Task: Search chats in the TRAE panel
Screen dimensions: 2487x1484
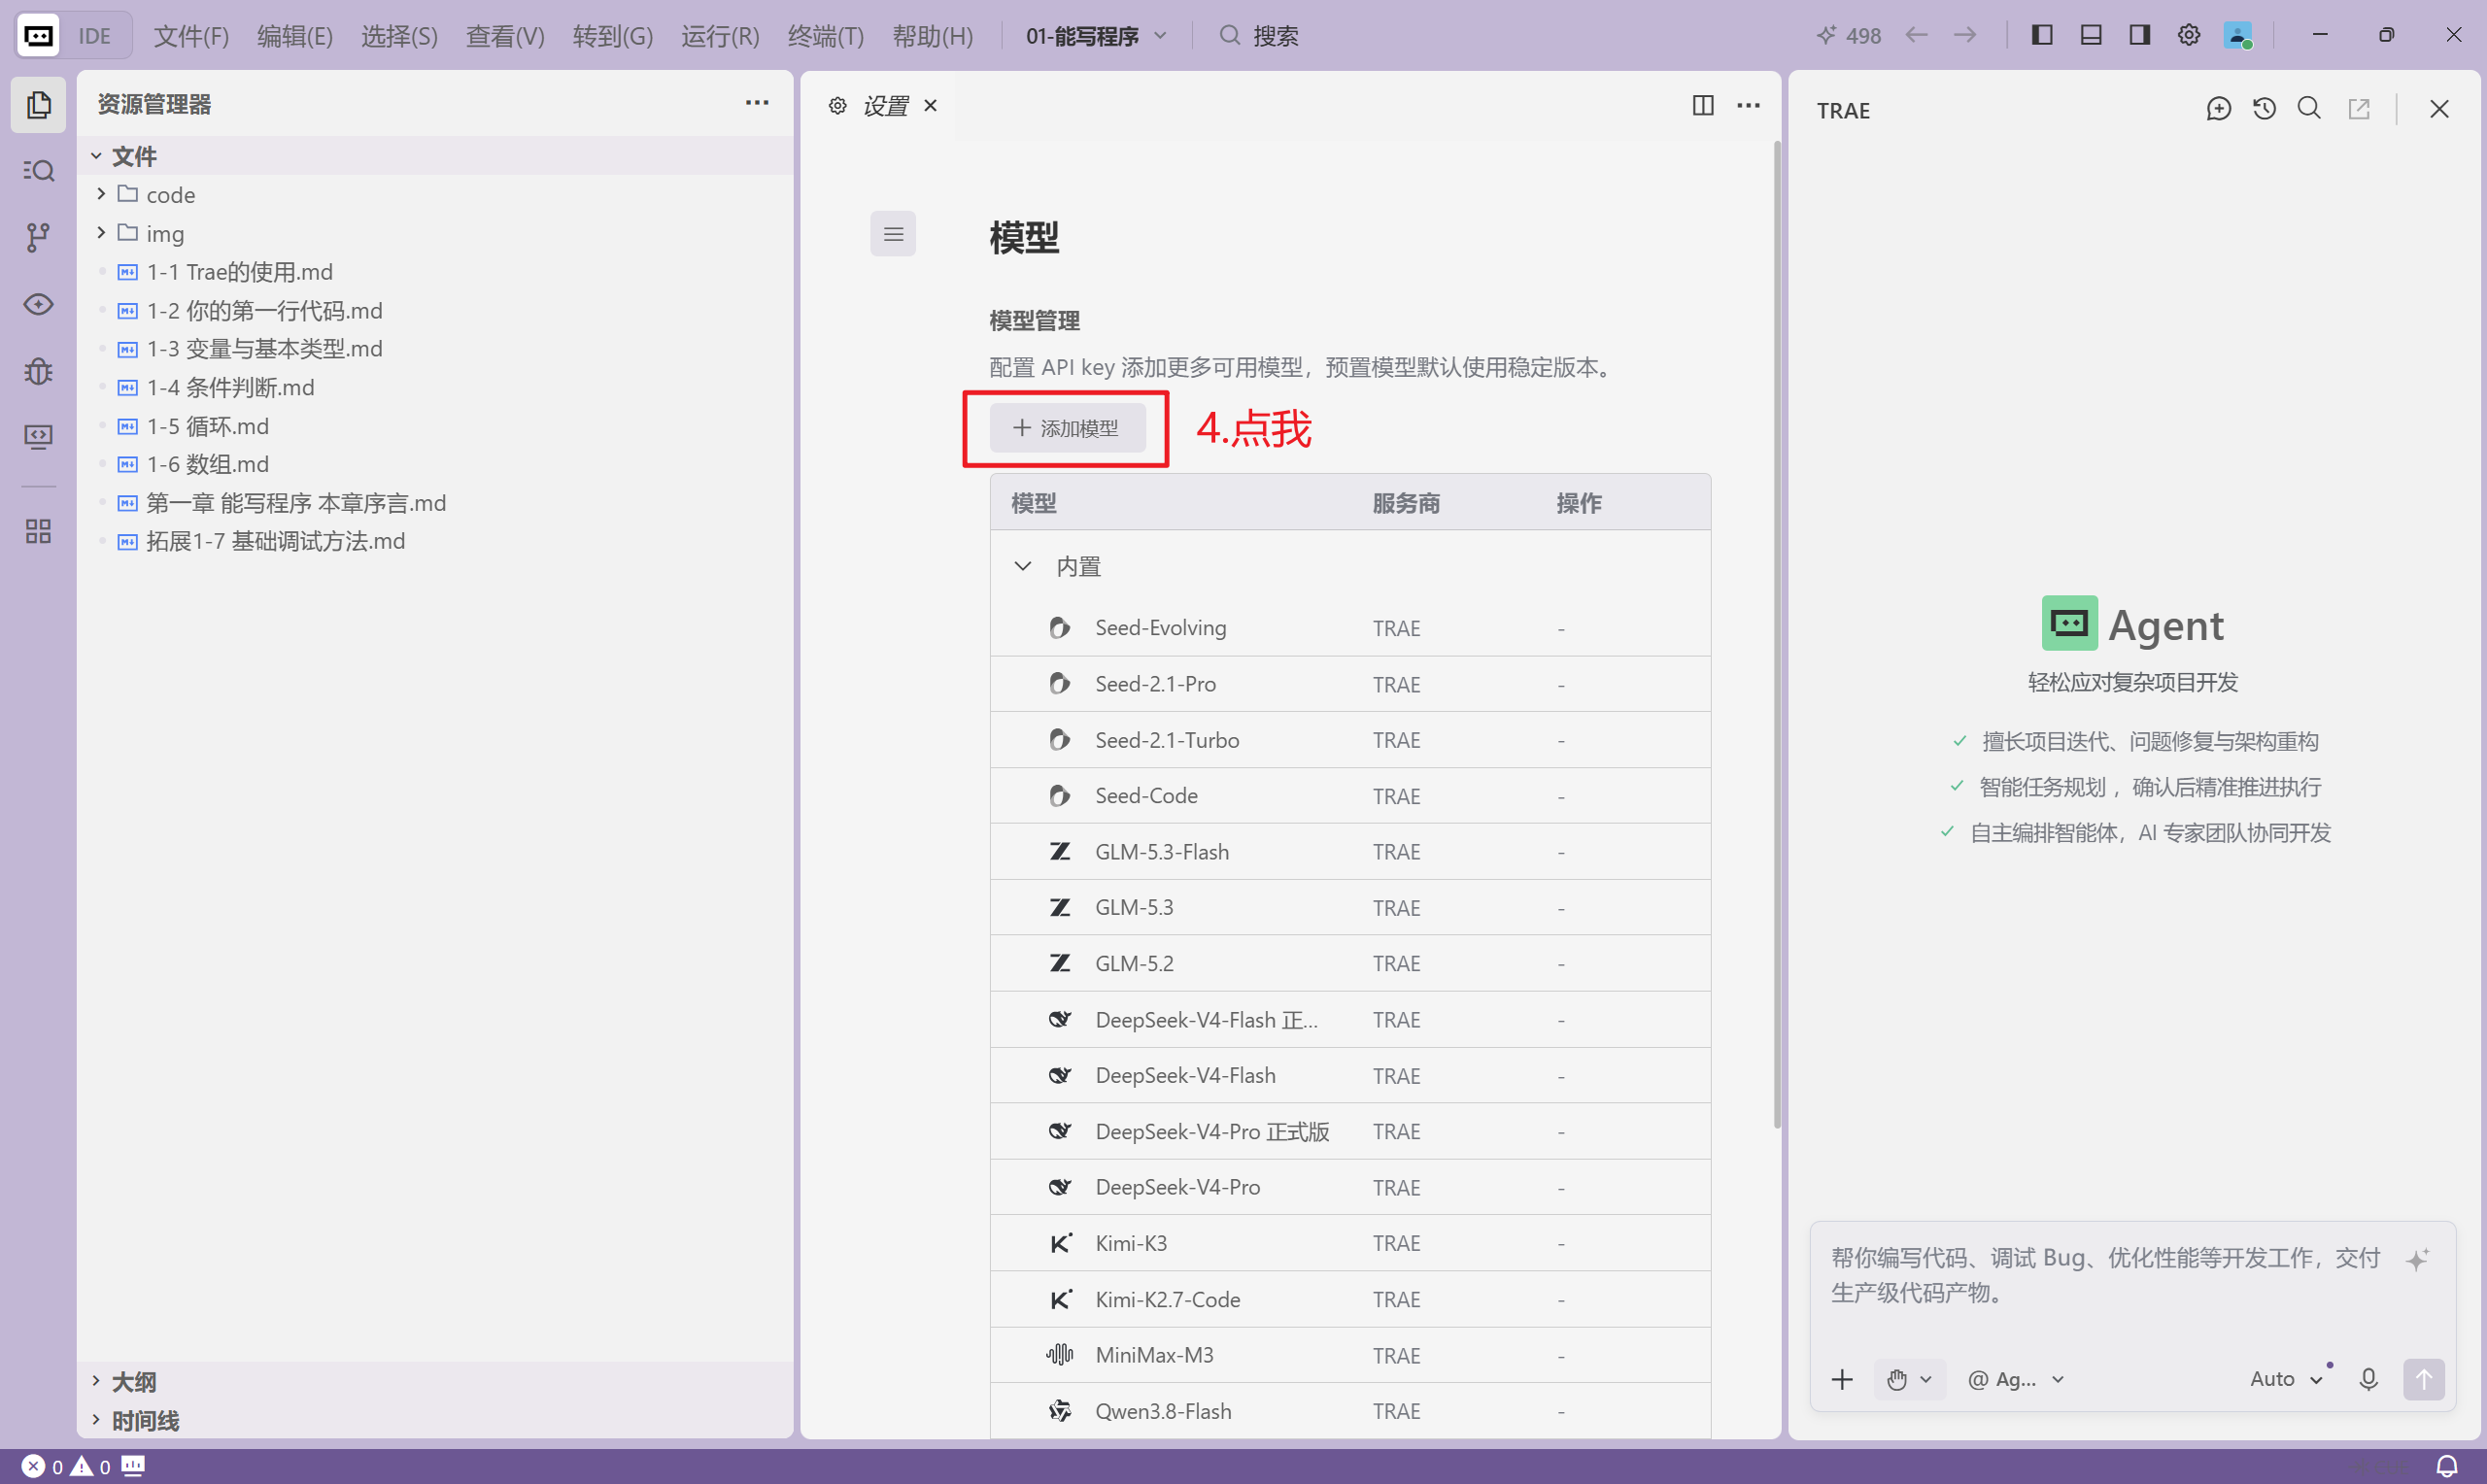Action: coord(2309,109)
